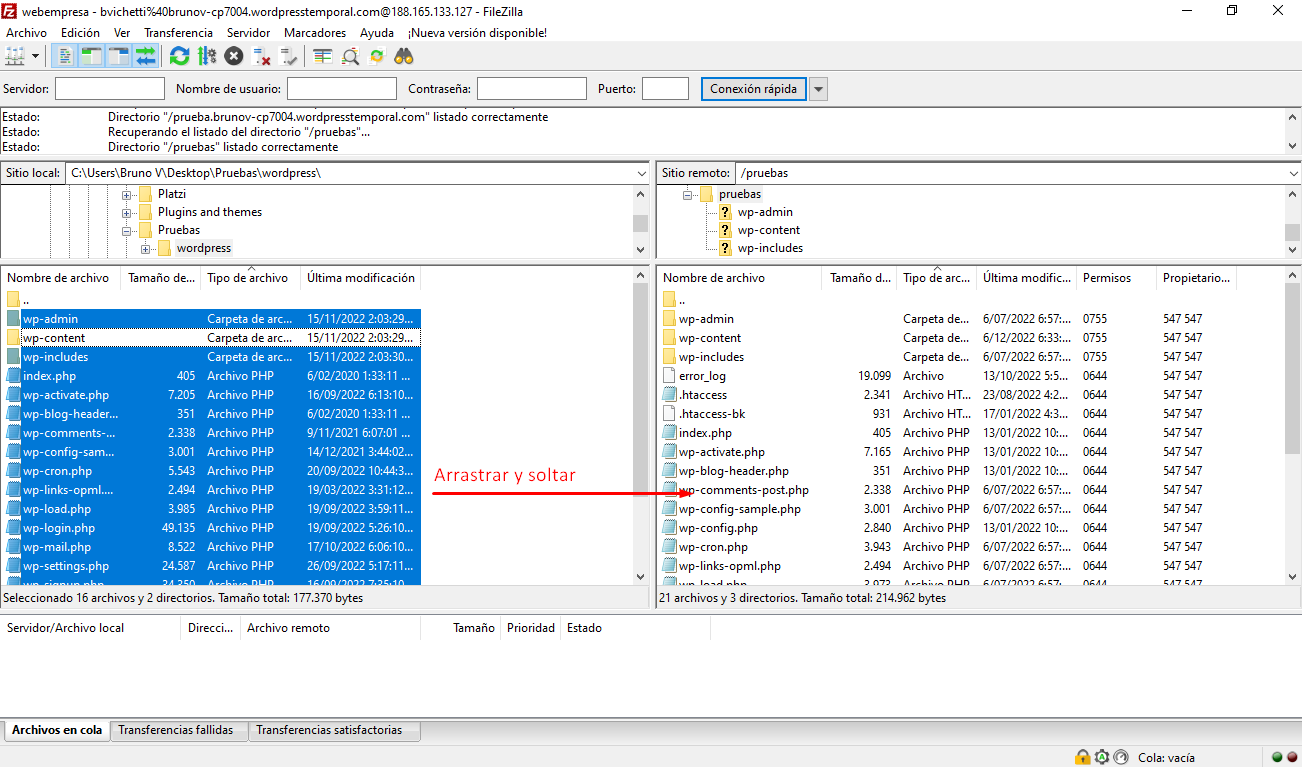Open Sitio remoto path dropdown
The image size is (1302, 767).
point(1293,173)
